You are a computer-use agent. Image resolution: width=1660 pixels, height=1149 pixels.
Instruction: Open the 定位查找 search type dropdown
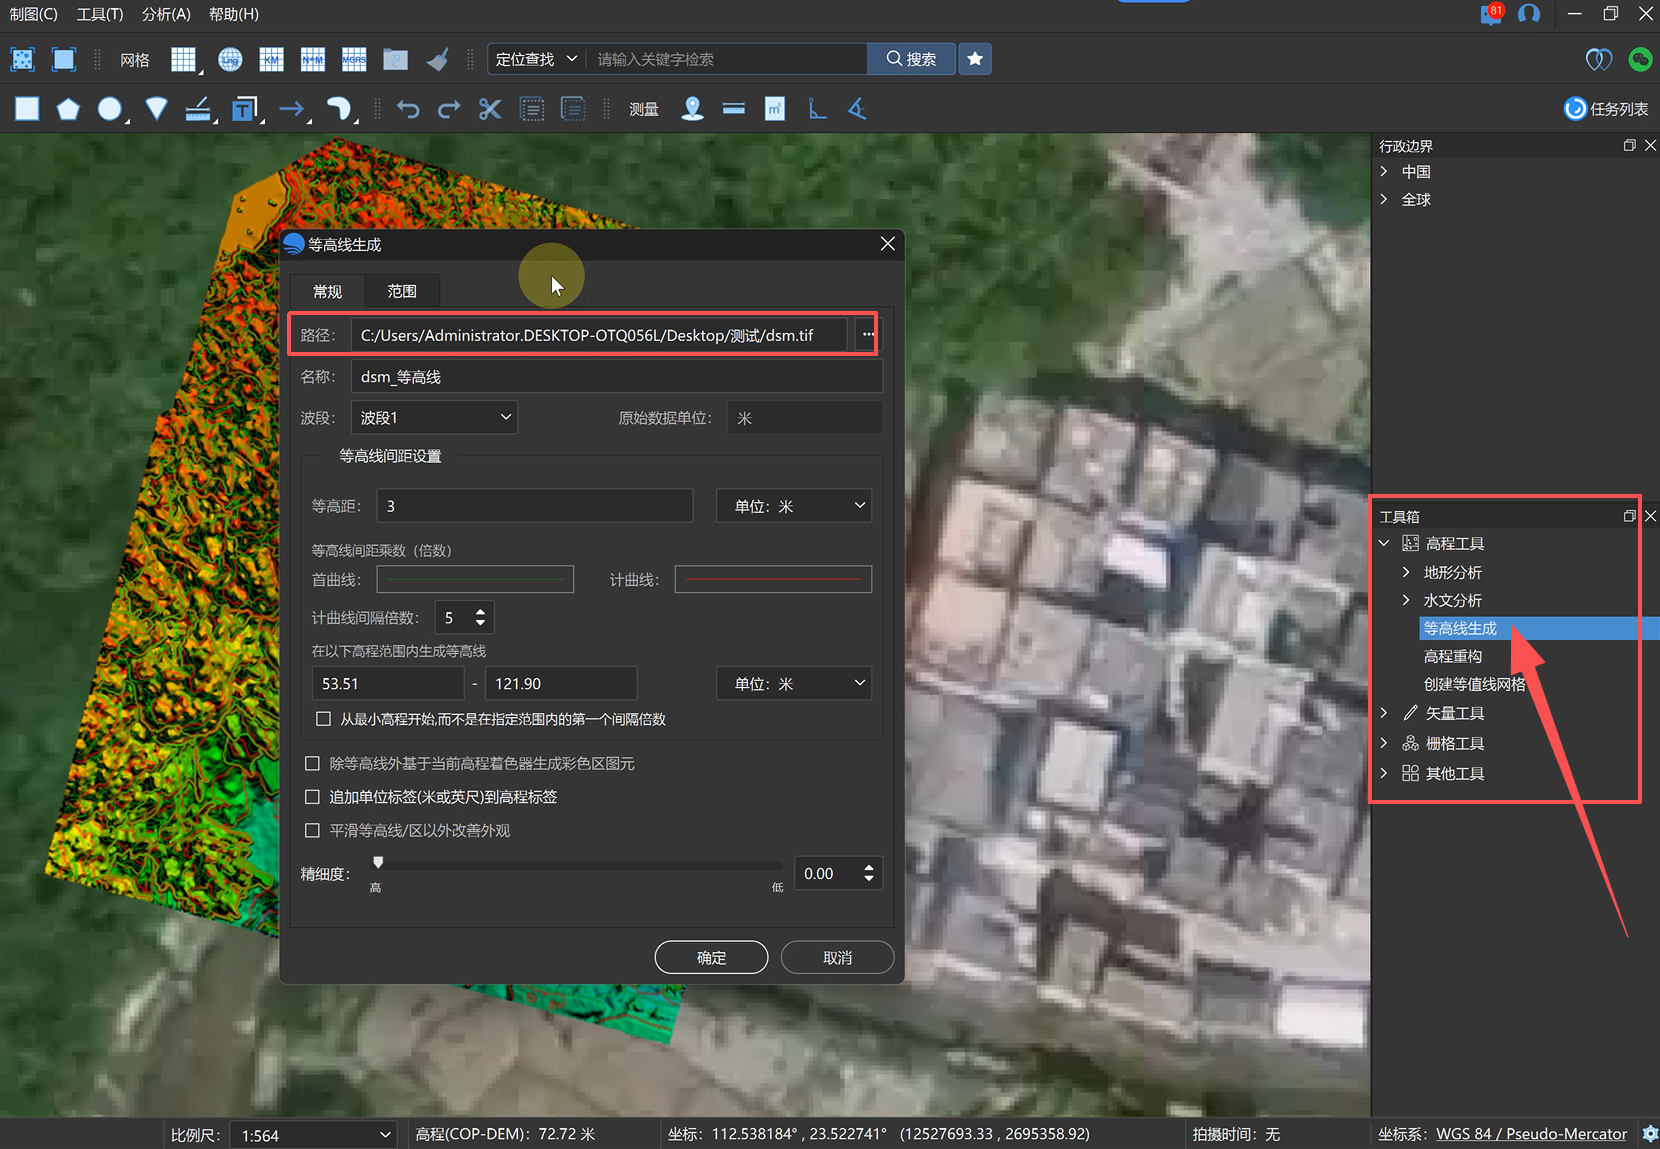tap(536, 59)
